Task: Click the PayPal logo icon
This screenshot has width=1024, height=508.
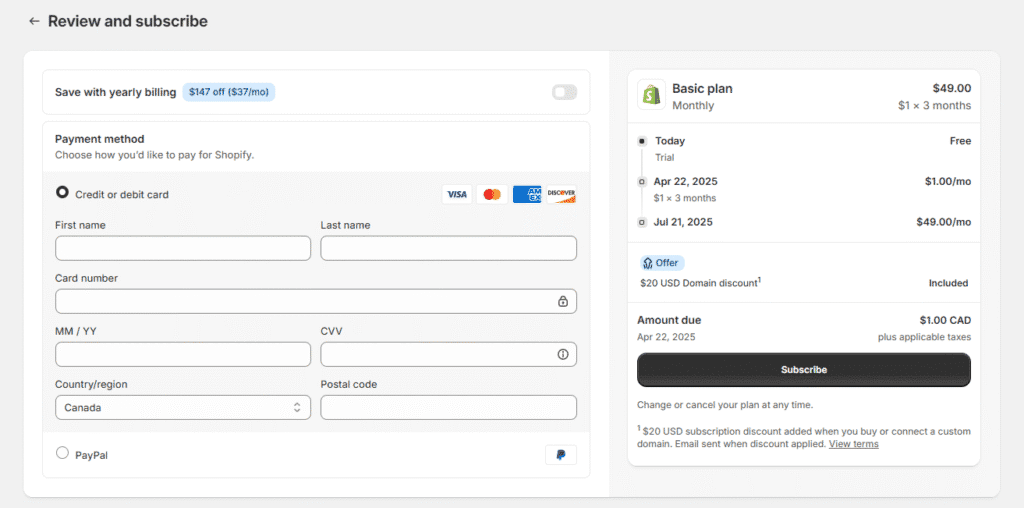Action: pyautogui.click(x=561, y=455)
